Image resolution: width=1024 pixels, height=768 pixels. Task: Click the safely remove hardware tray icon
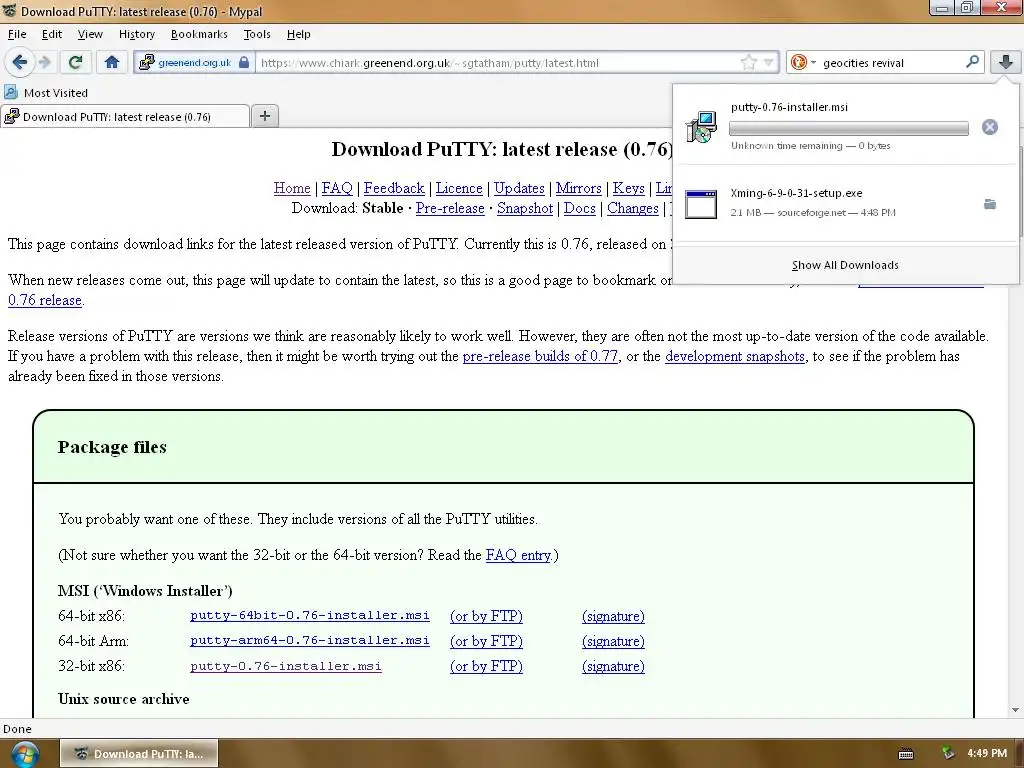(x=948, y=753)
